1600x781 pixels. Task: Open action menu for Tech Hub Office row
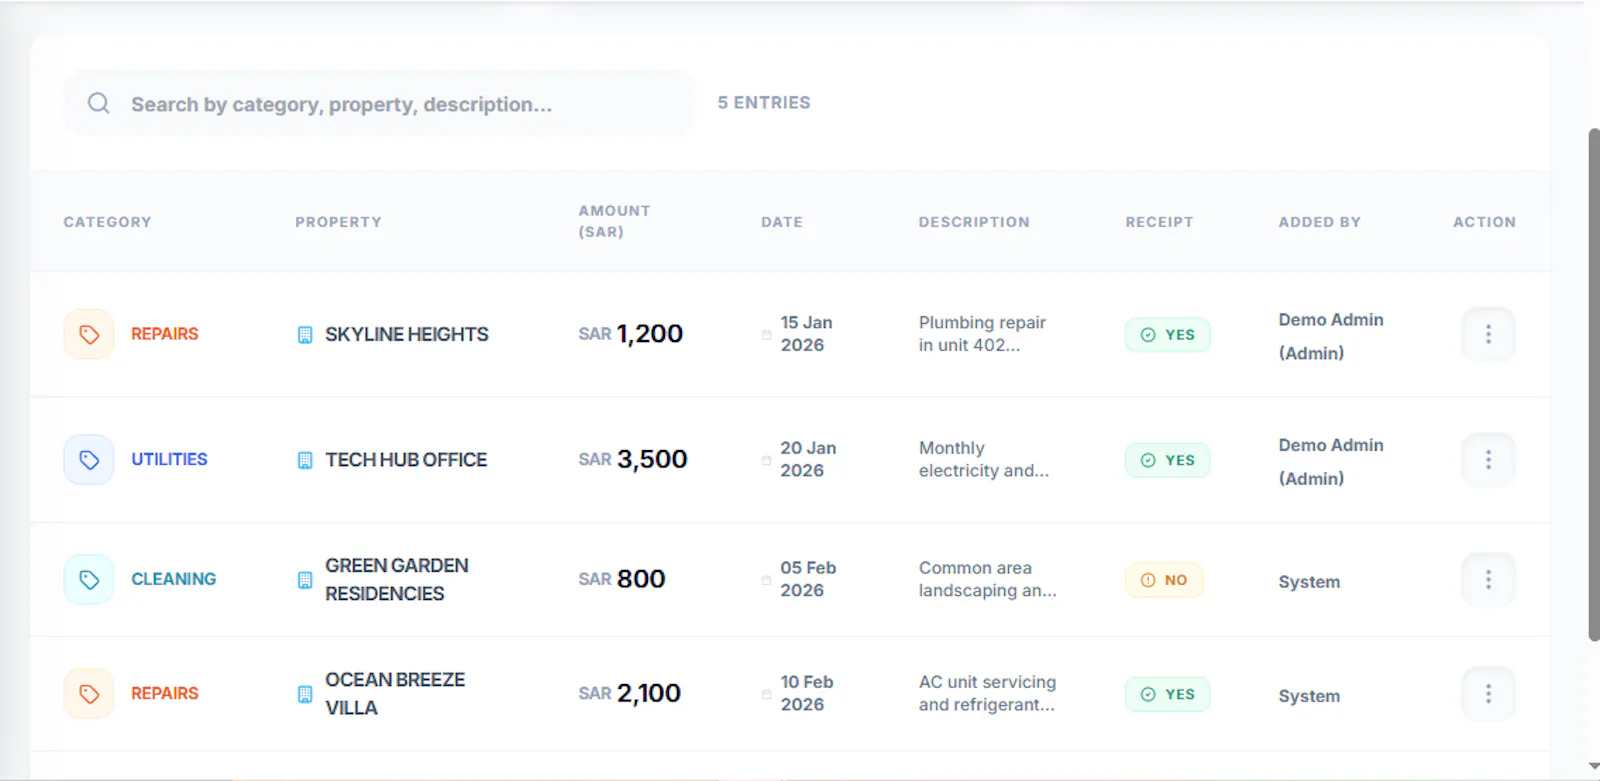(1488, 460)
